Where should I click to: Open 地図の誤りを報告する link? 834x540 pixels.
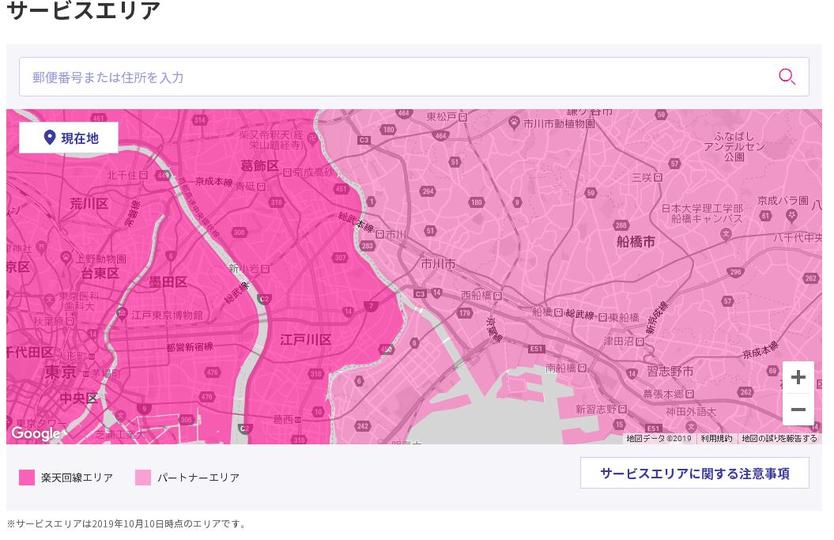tap(779, 439)
